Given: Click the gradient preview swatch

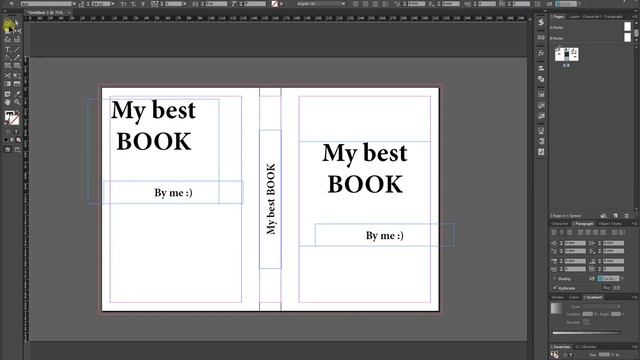Looking at the screenshot, I should coord(556,309).
